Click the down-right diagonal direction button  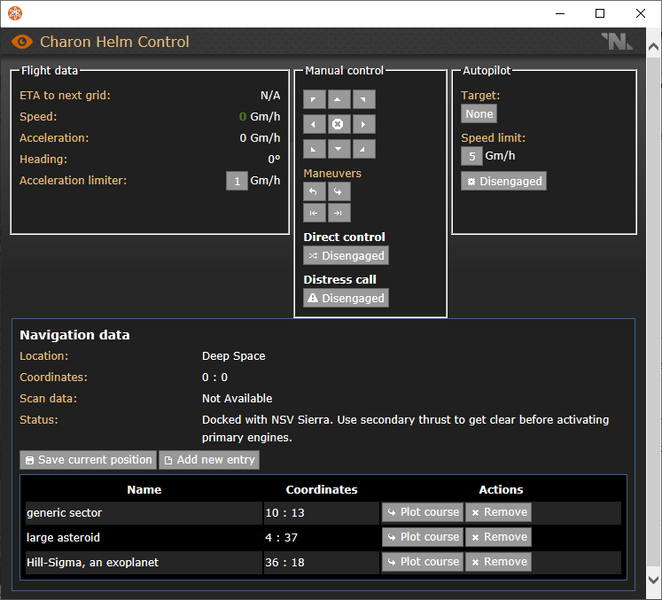[x=364, y=149]
